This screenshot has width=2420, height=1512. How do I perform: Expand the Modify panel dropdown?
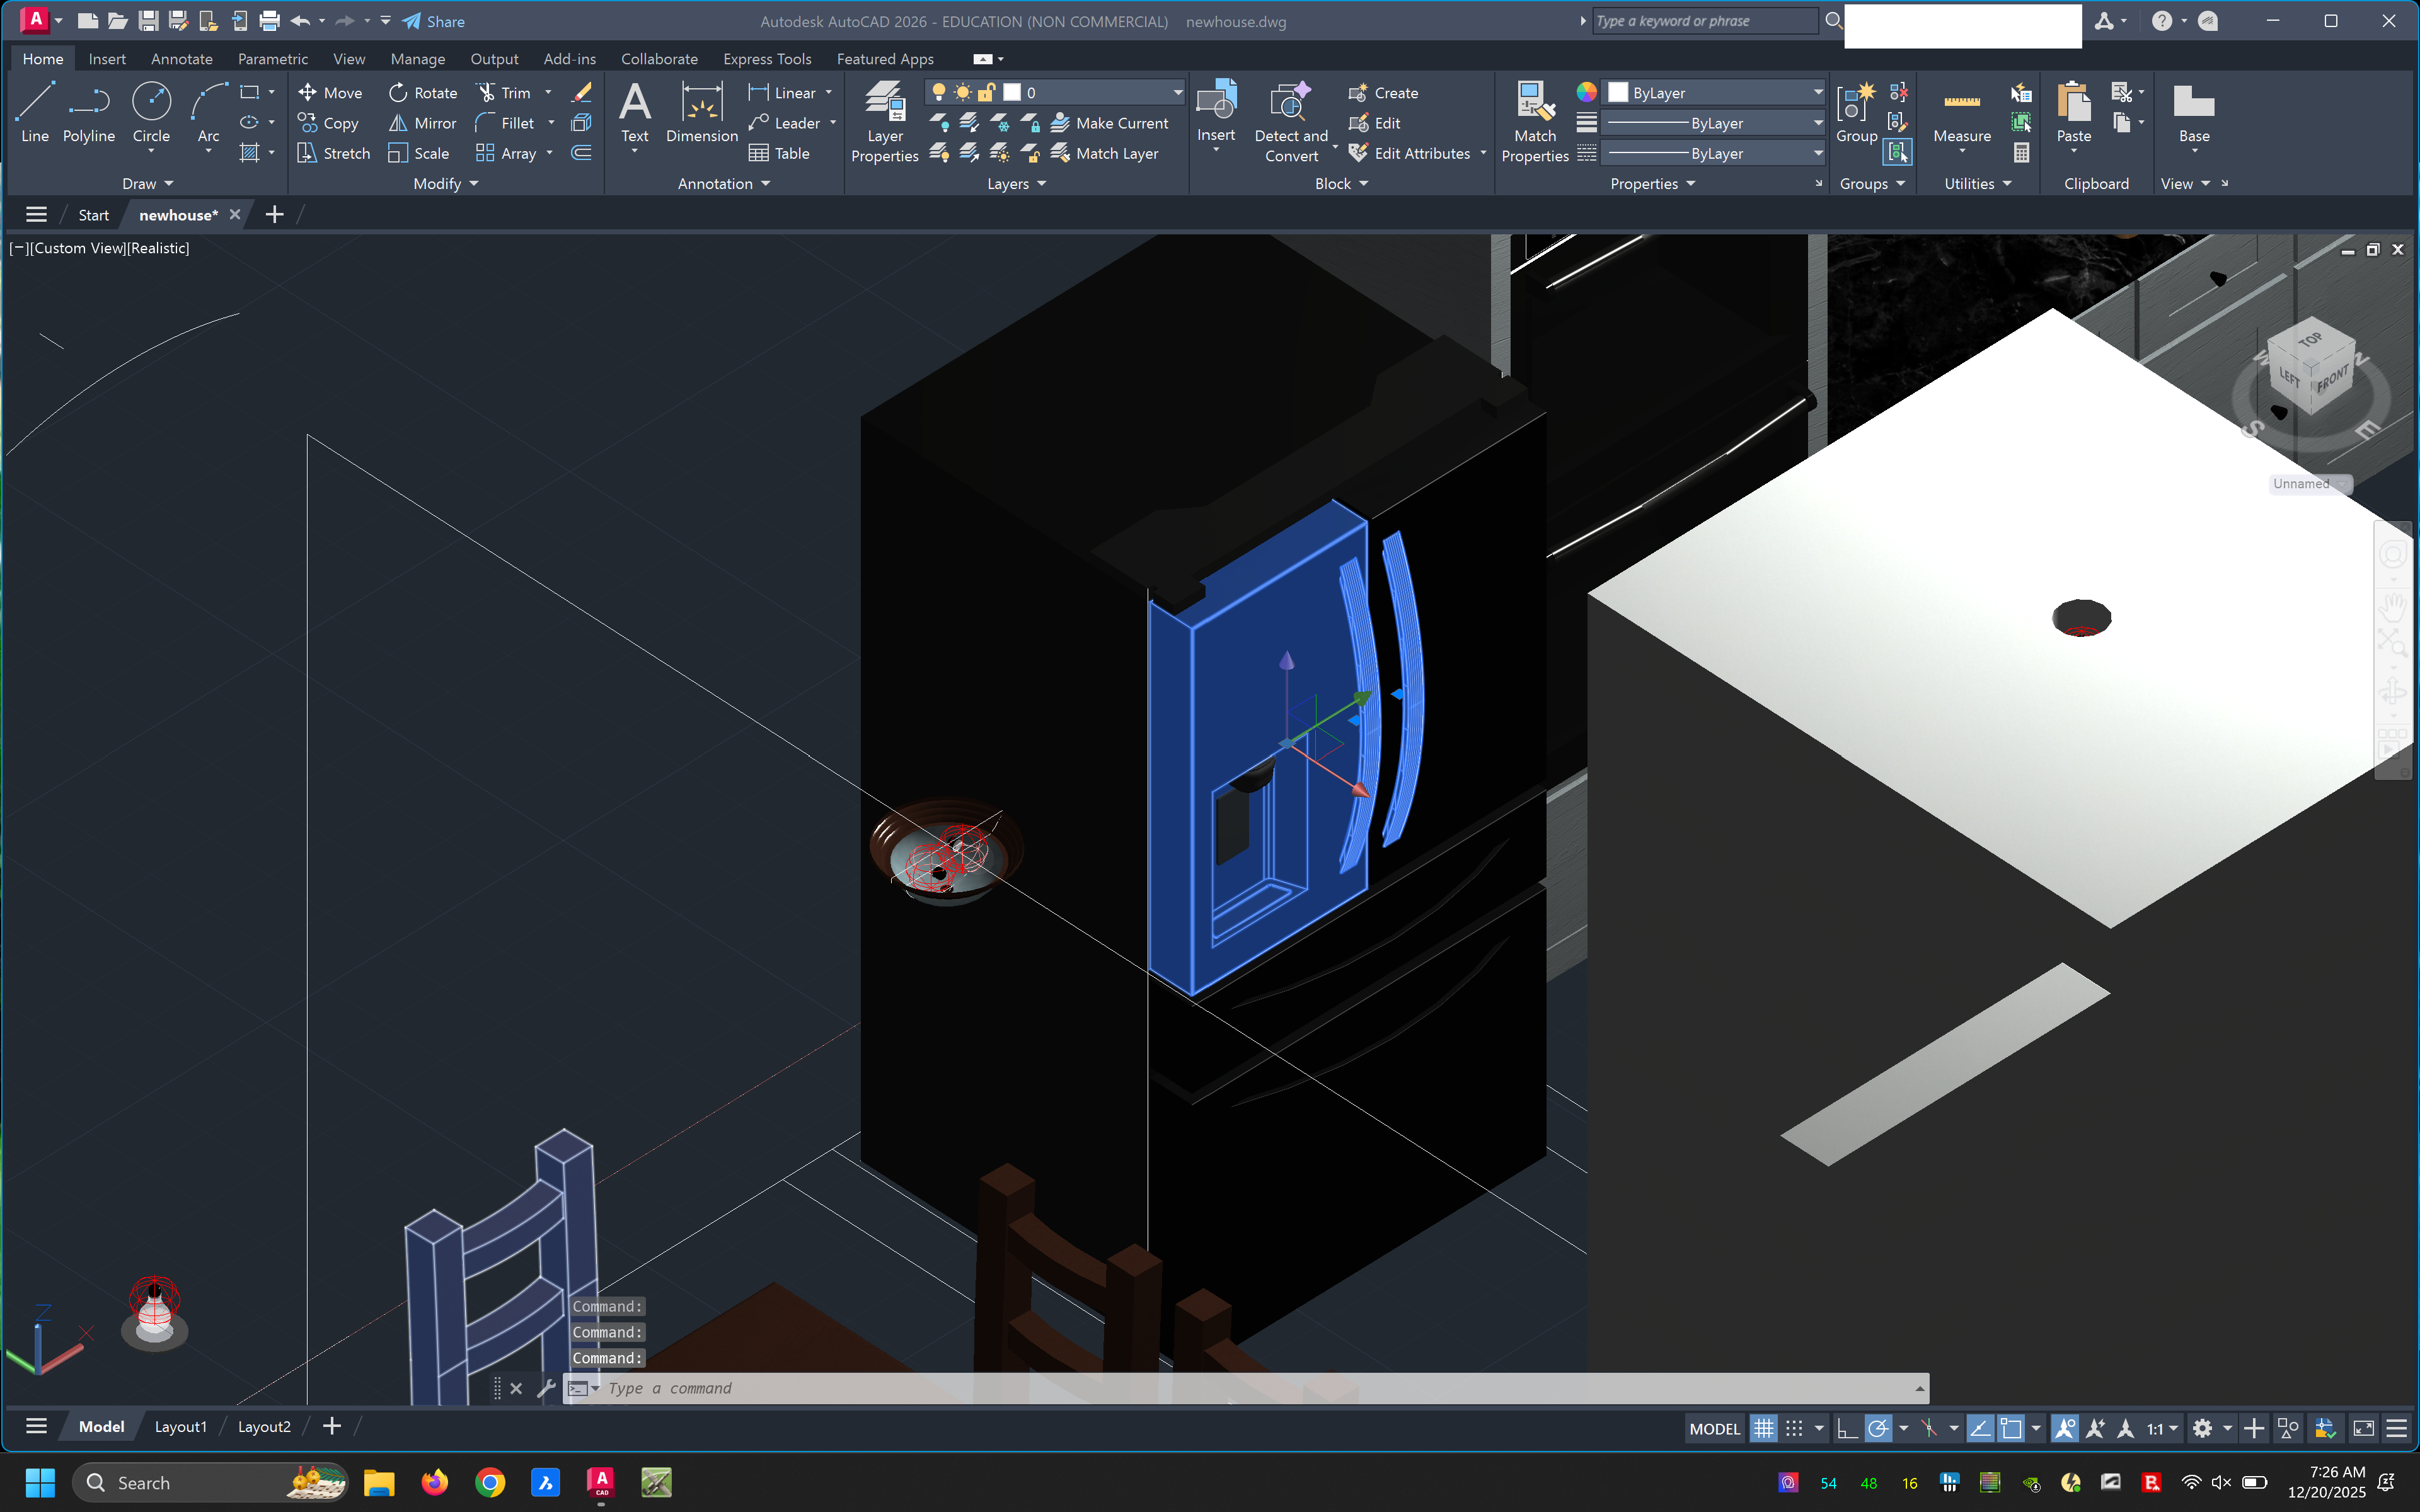(446, 184)
